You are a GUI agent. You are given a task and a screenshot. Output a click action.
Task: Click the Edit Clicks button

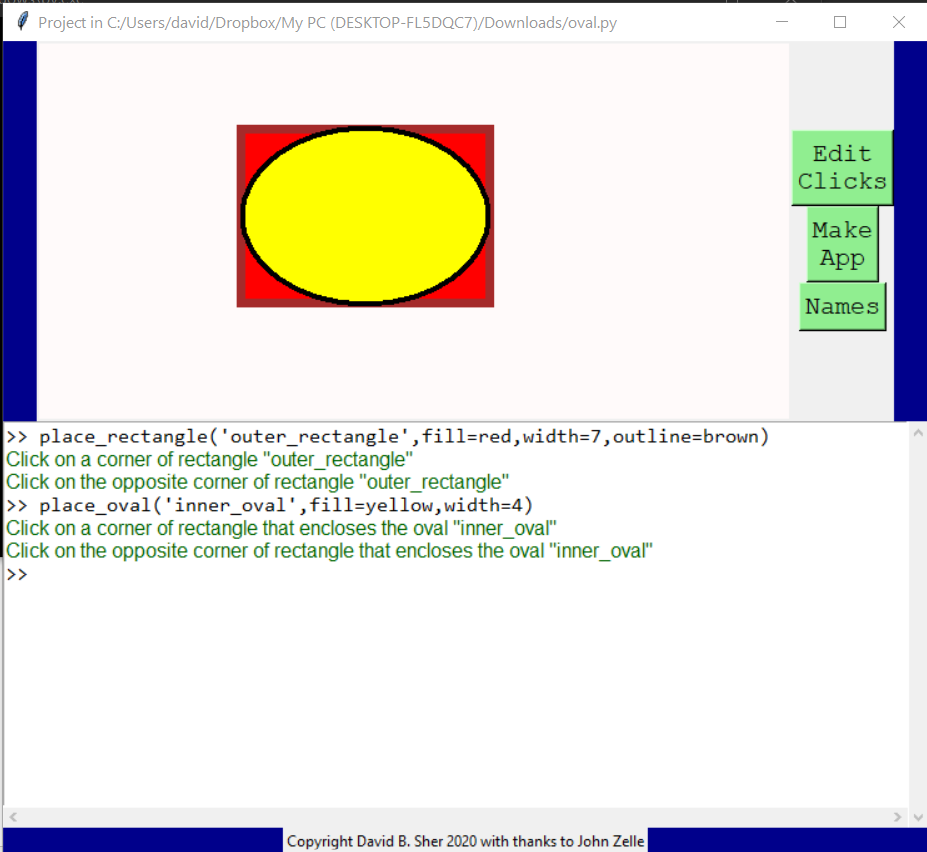coord(842,168)
